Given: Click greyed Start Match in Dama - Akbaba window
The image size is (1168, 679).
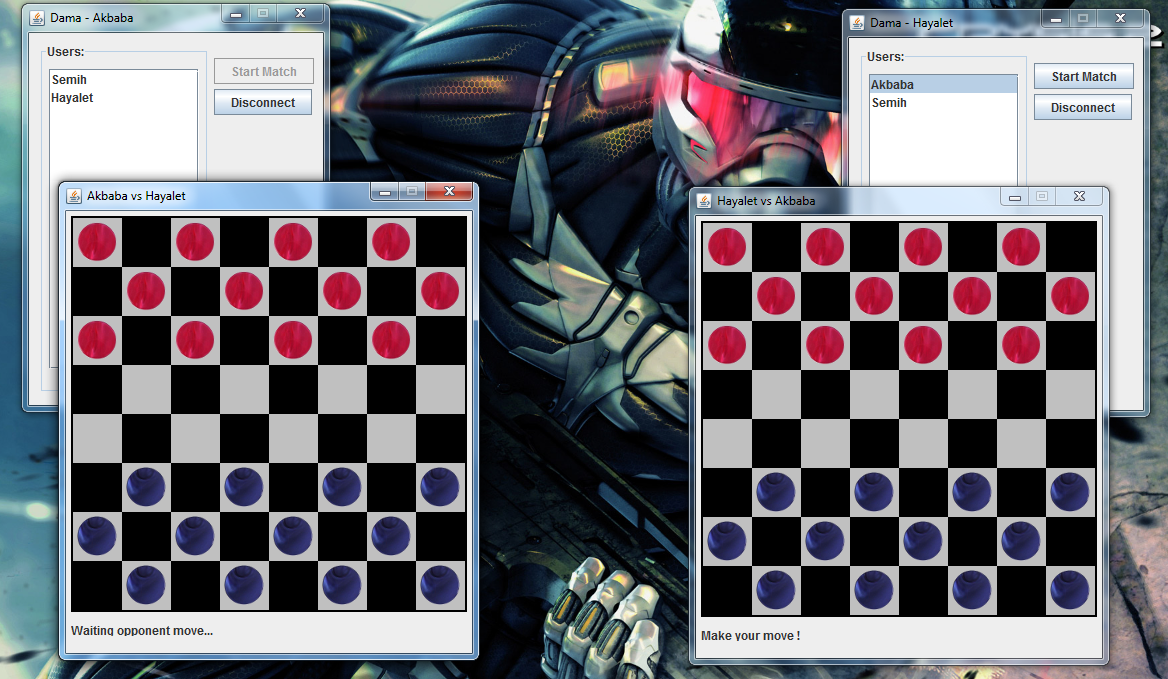Looking at the screenshot, I should point(263,71).
